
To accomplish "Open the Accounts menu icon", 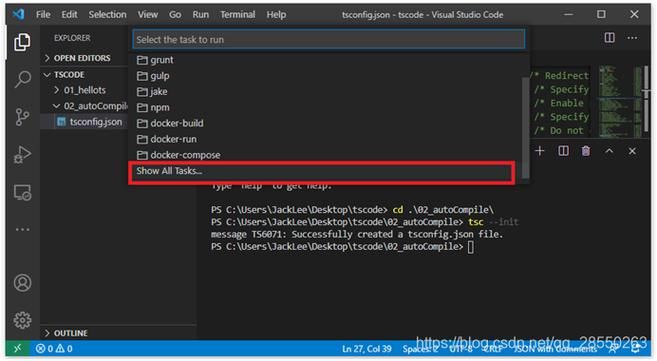I will click(22, 283).
